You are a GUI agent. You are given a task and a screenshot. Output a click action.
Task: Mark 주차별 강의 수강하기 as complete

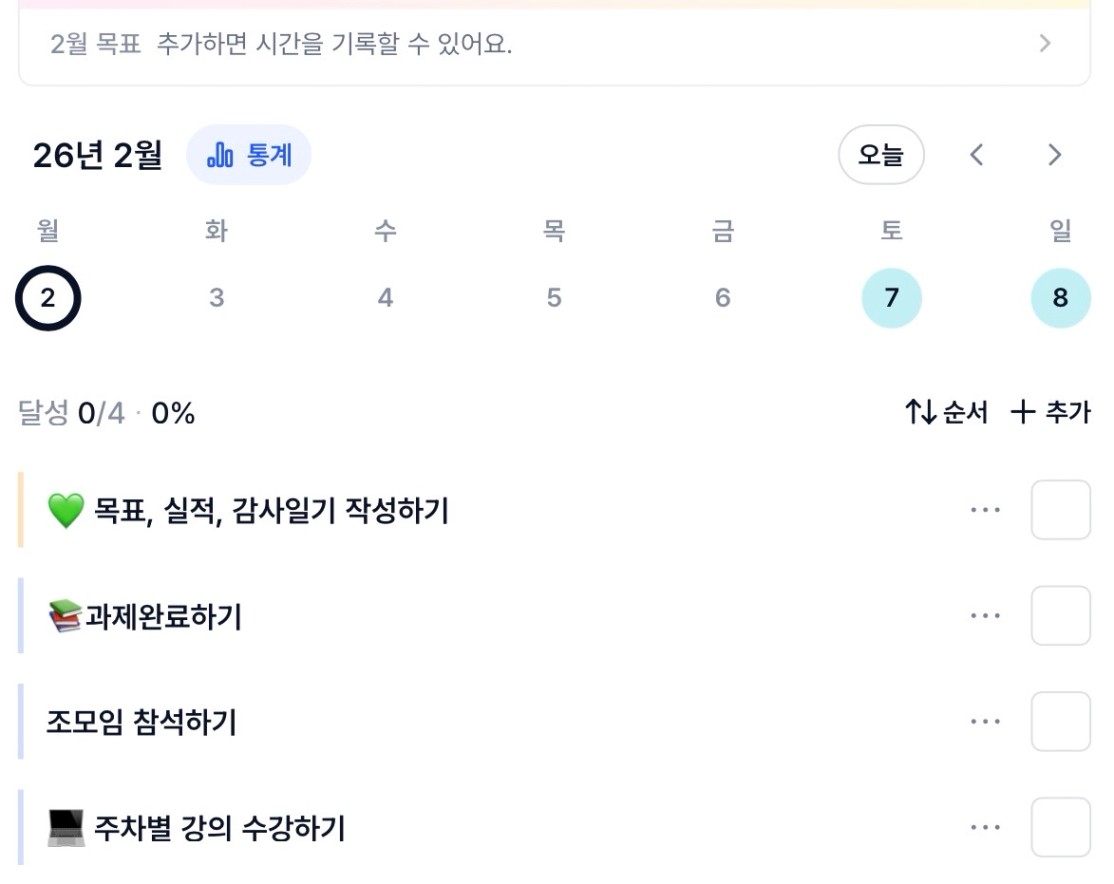(x=1060, y=827)
